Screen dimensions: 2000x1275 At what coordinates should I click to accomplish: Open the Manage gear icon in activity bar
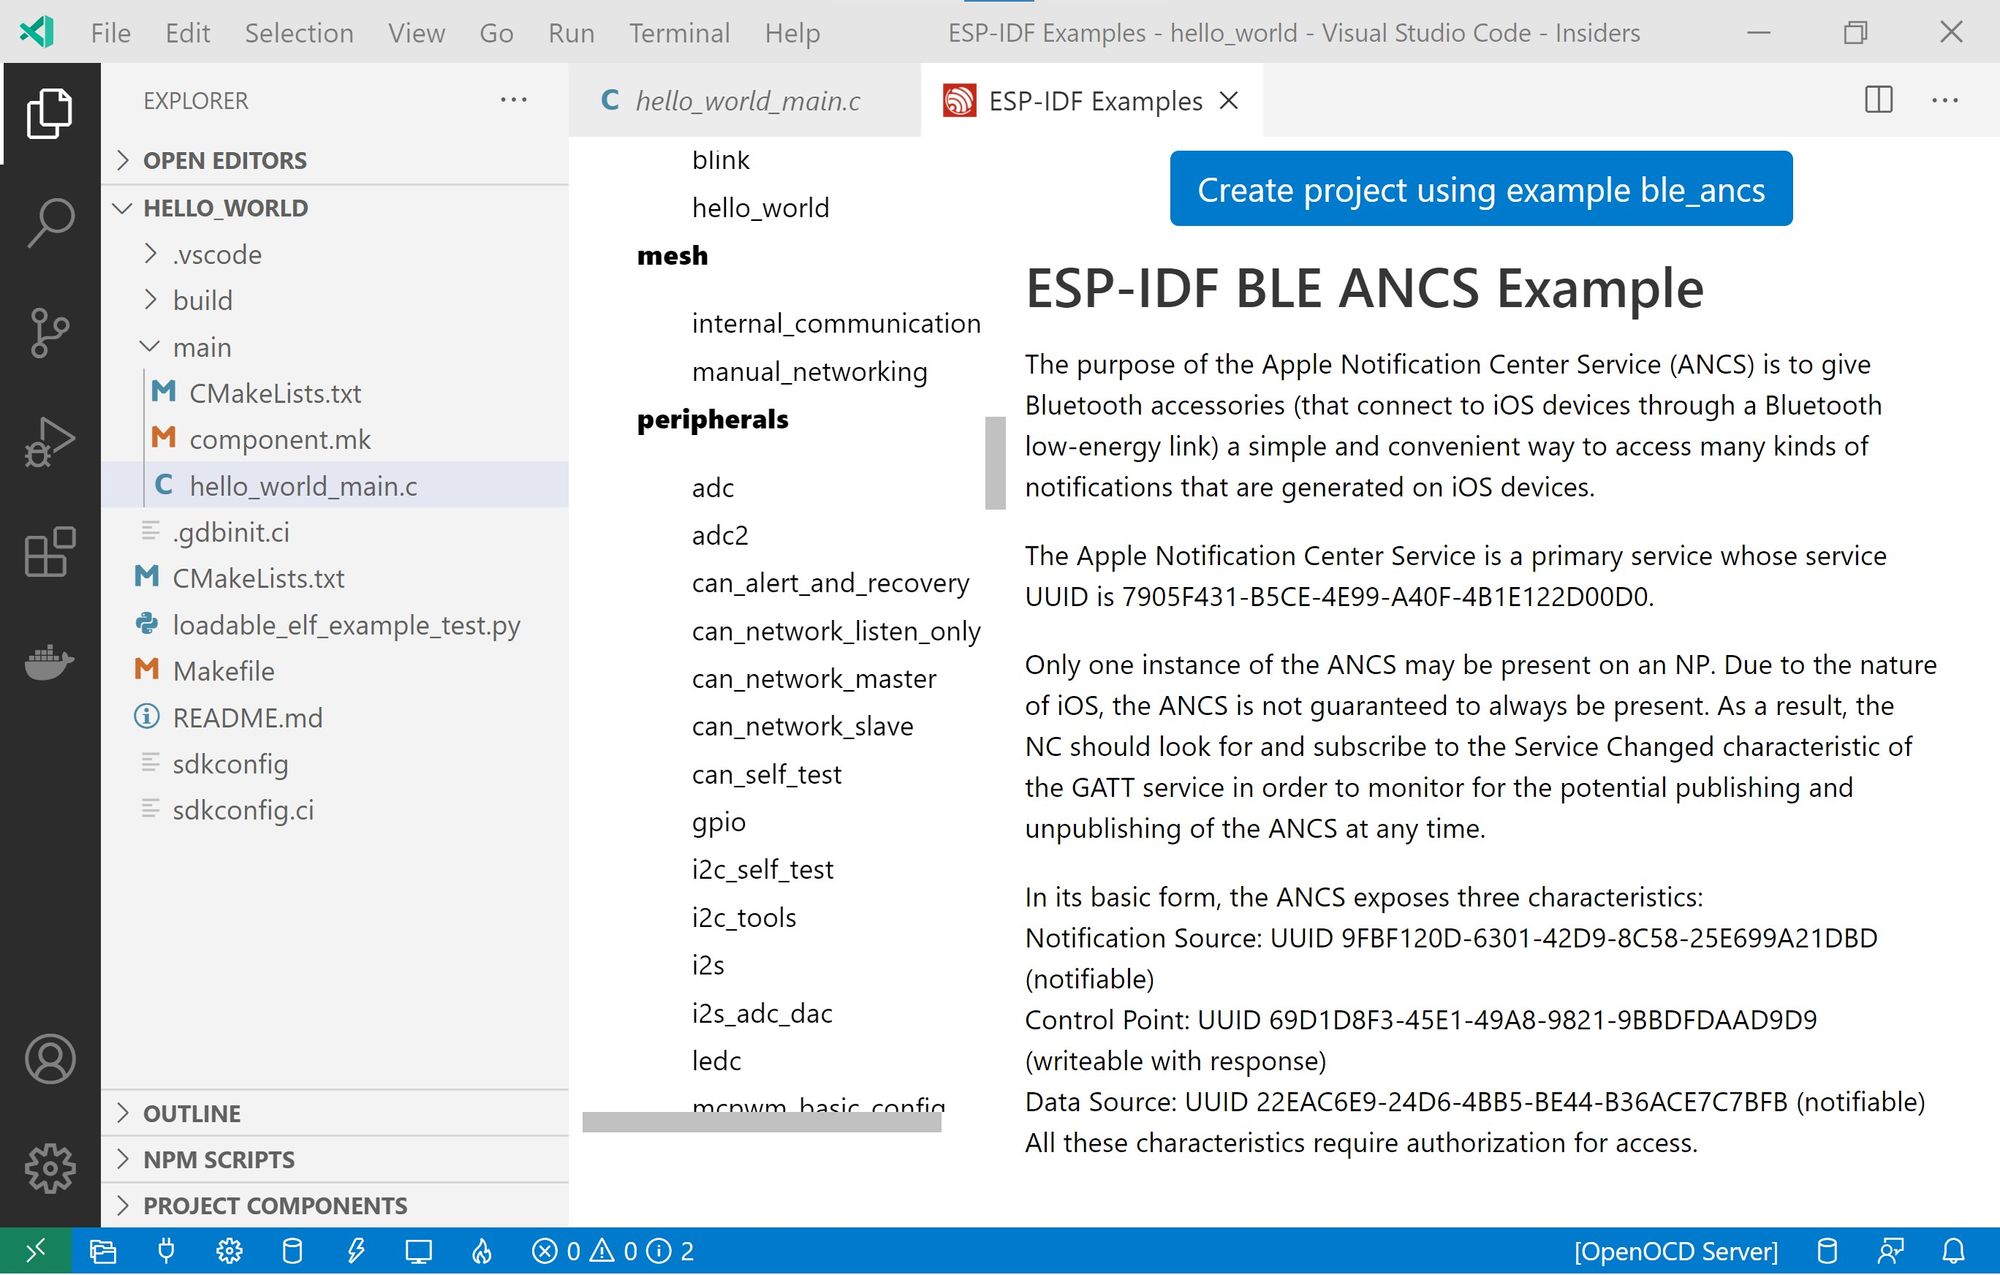[50, 1169]
